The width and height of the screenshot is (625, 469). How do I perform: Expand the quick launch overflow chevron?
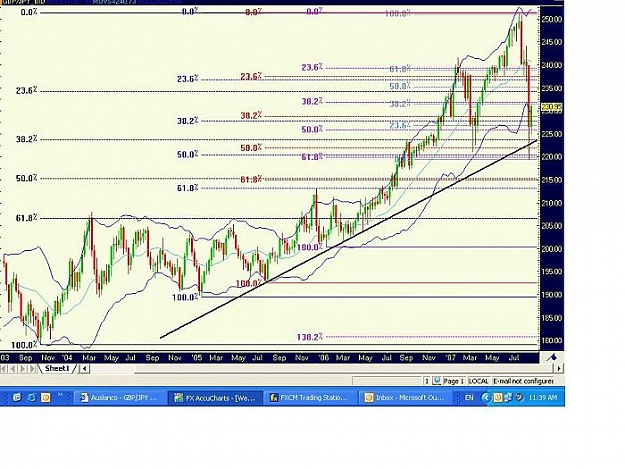[x=61, y=394]
